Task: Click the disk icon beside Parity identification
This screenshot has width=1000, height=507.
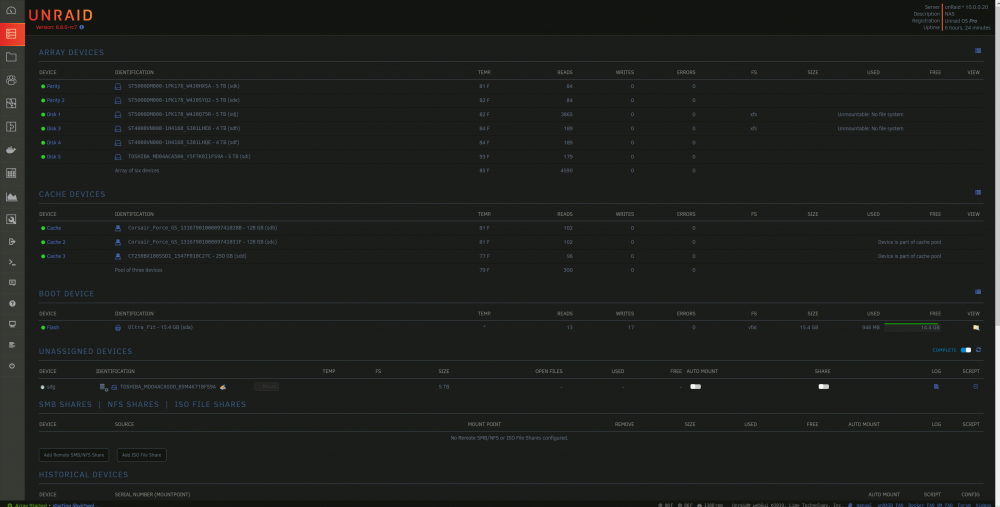Action: [x=117, y=86]
